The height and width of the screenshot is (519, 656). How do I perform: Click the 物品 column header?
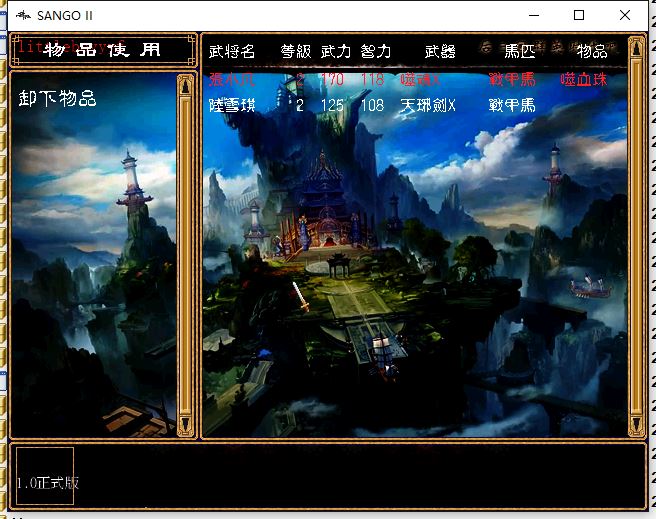(x=592, y=51)
